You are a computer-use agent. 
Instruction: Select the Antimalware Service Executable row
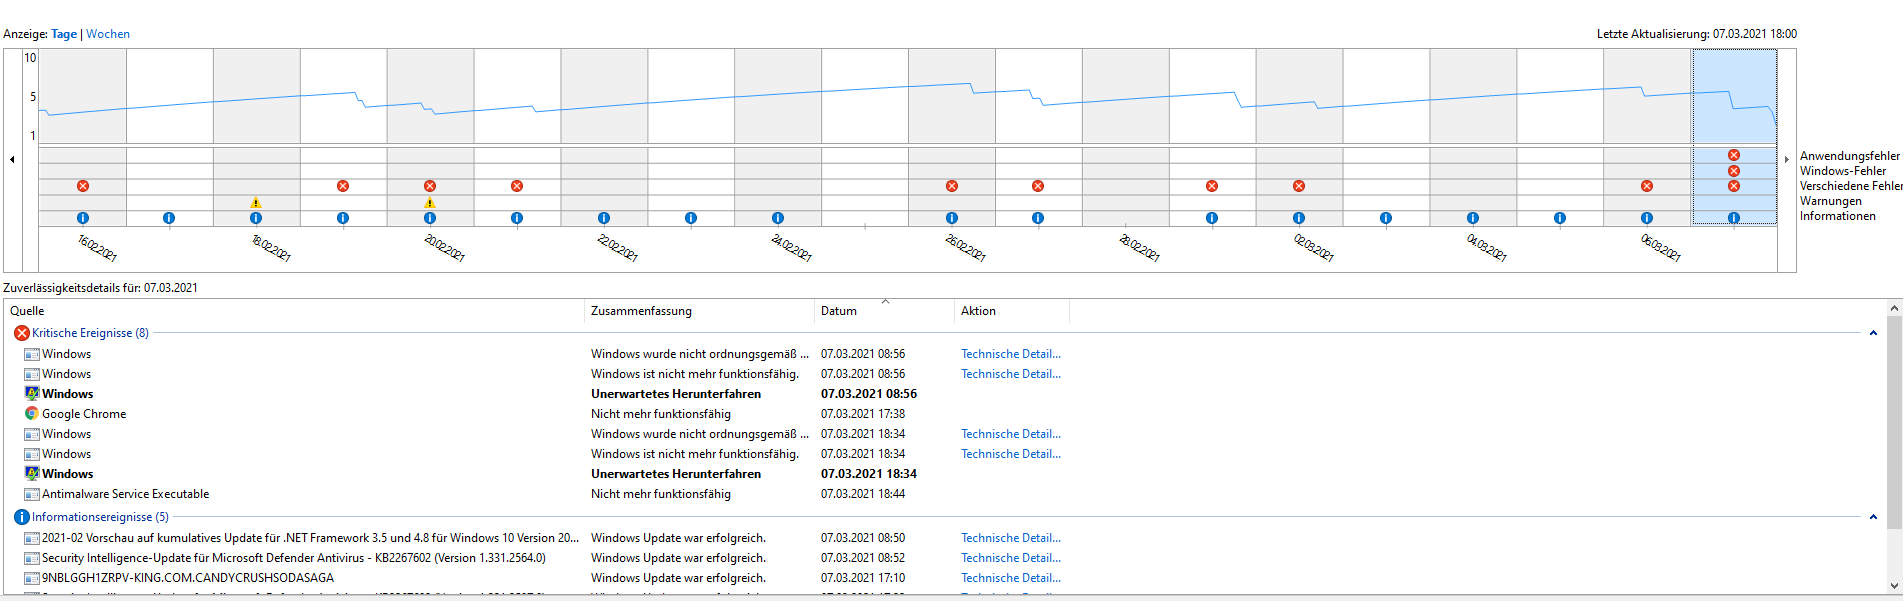tap(125, 494)
